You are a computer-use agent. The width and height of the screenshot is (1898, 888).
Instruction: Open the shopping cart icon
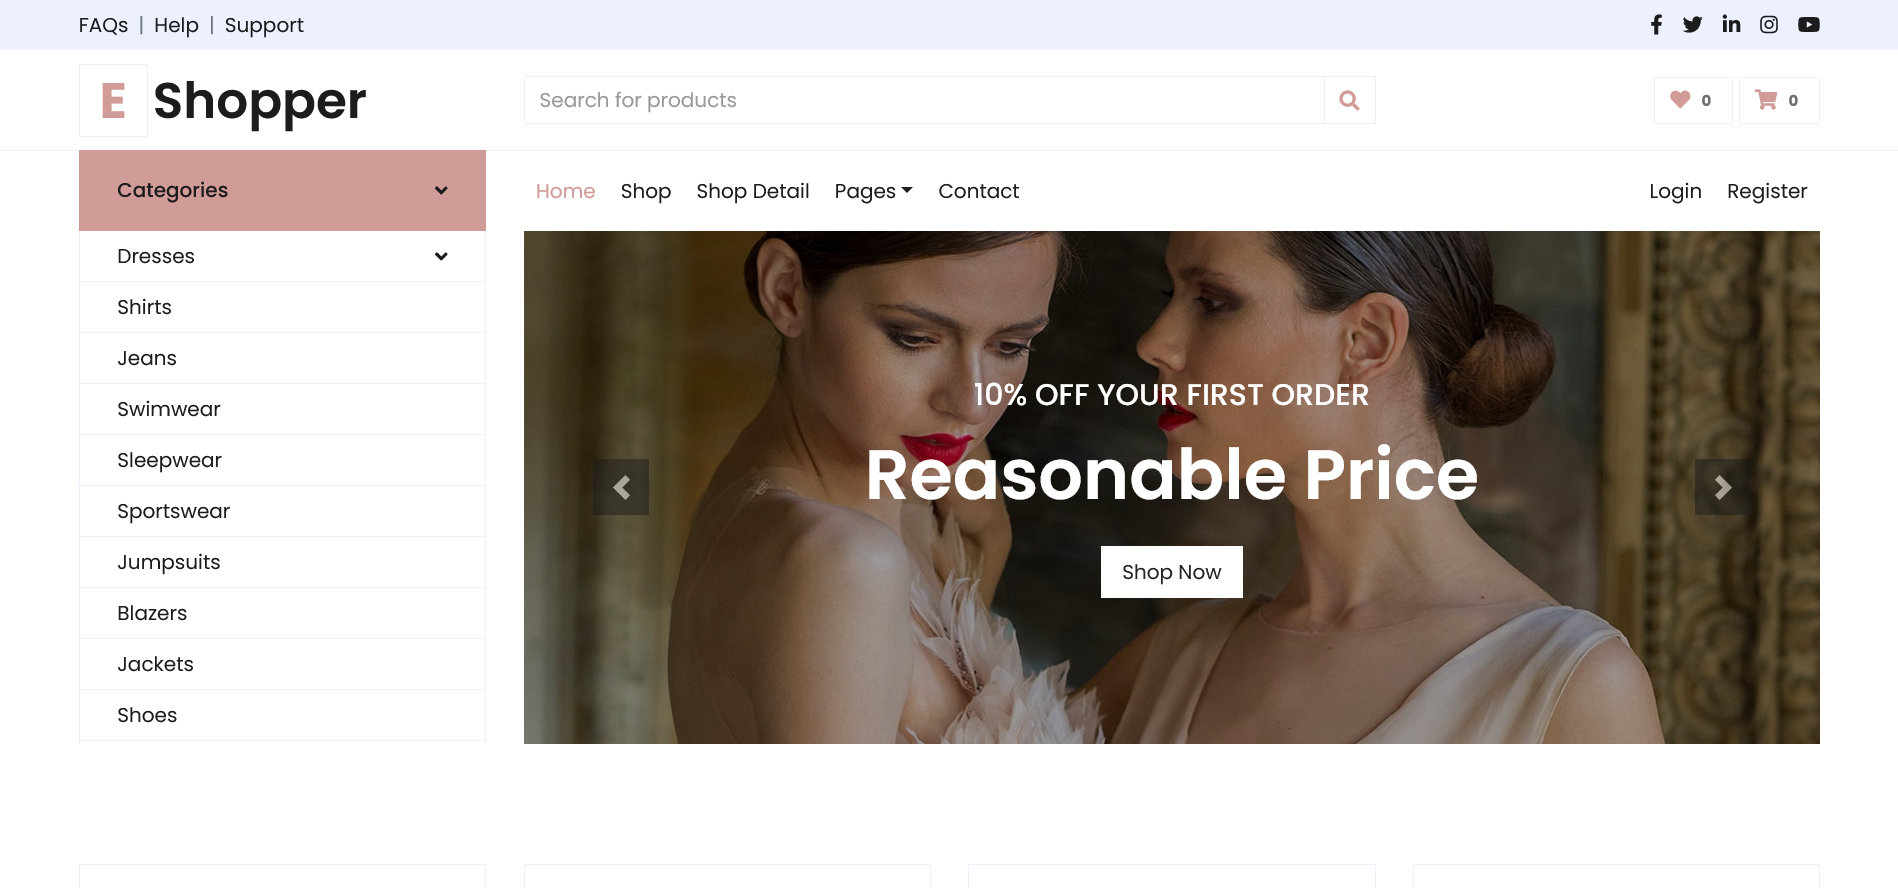[1766, 100]
